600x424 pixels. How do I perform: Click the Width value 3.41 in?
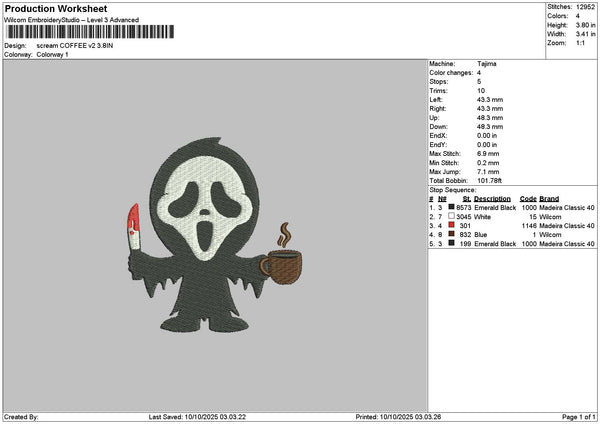[585, 34]
